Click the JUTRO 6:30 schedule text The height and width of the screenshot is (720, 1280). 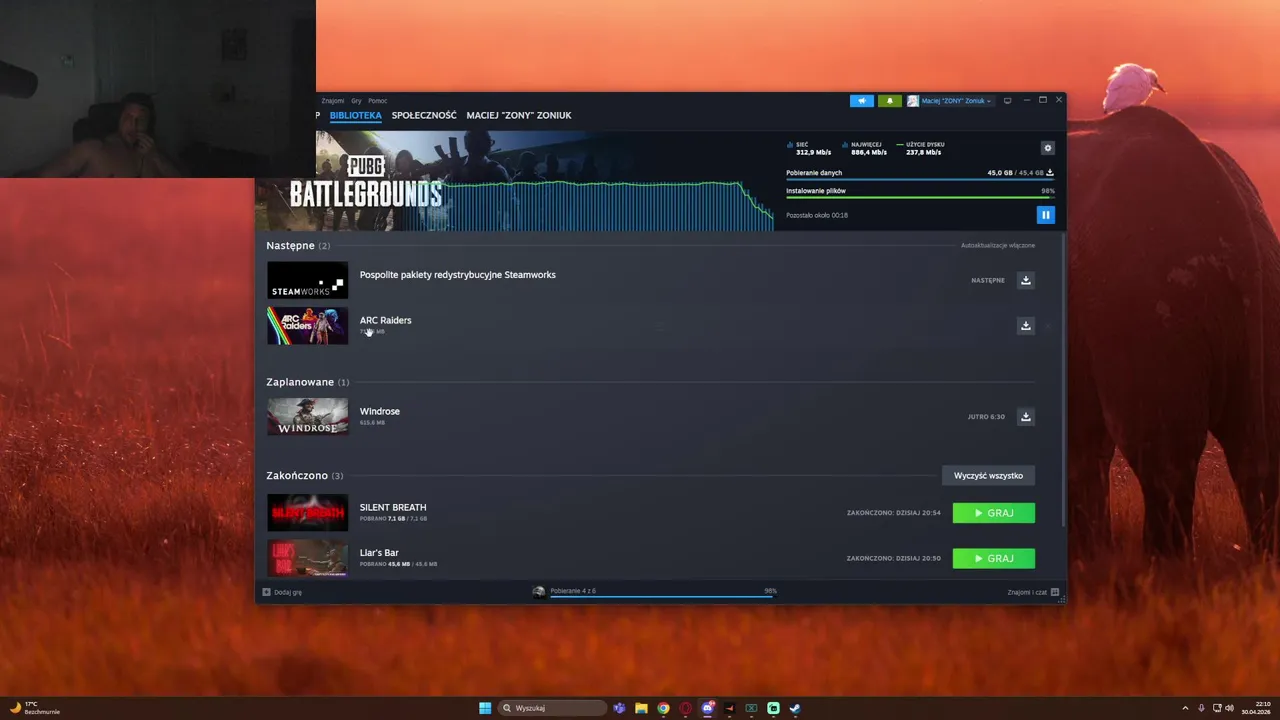(x=986, y=417)
